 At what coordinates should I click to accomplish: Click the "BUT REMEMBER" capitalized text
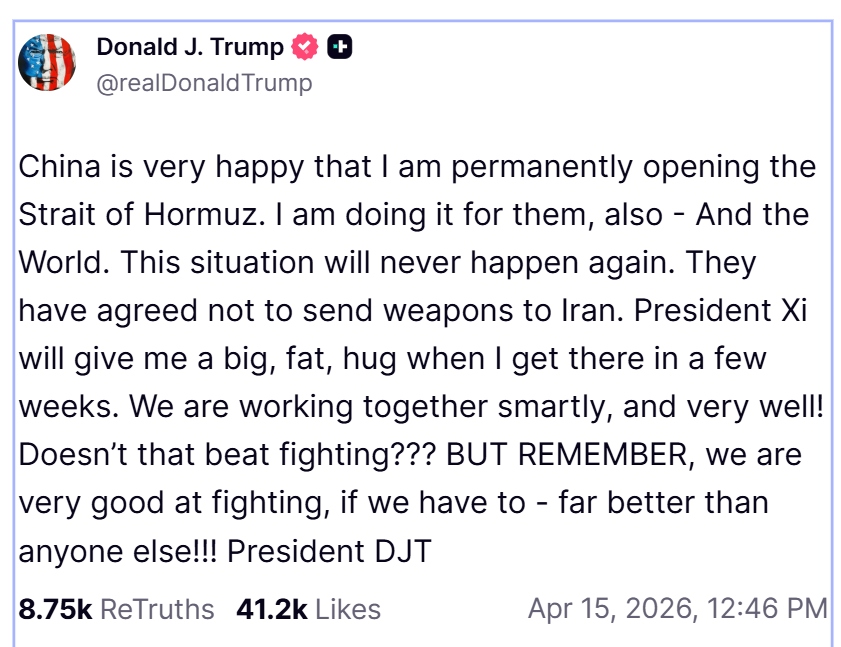(568, 455)
